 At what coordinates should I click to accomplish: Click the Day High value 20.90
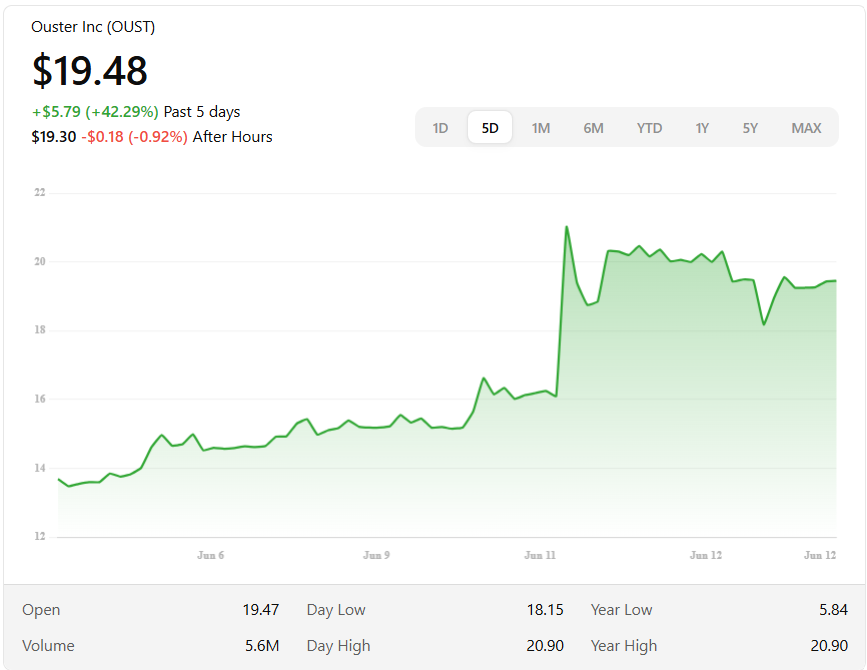545,646
